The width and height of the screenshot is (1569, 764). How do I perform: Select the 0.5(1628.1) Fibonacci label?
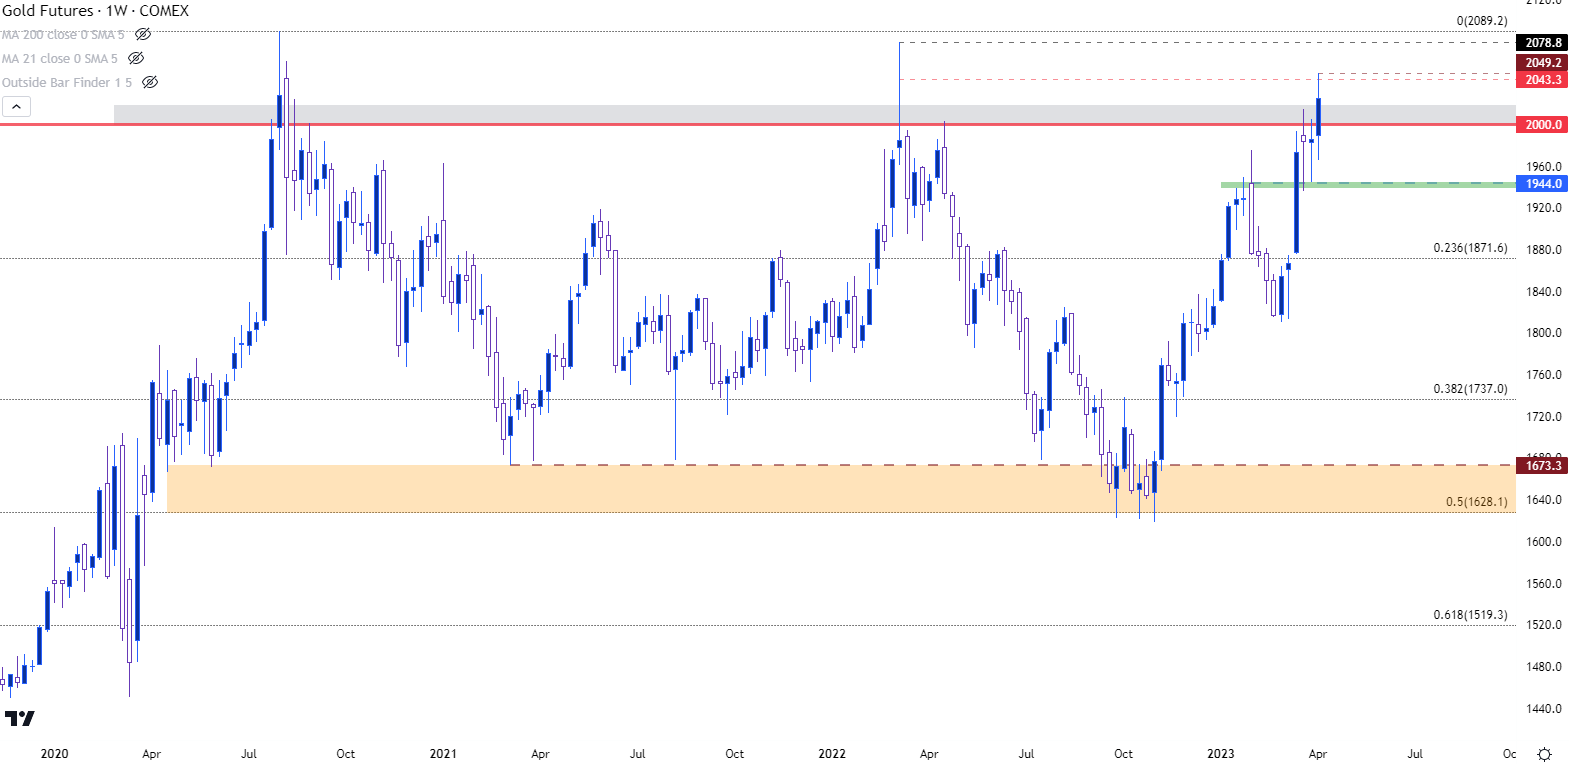(1476, 501)
